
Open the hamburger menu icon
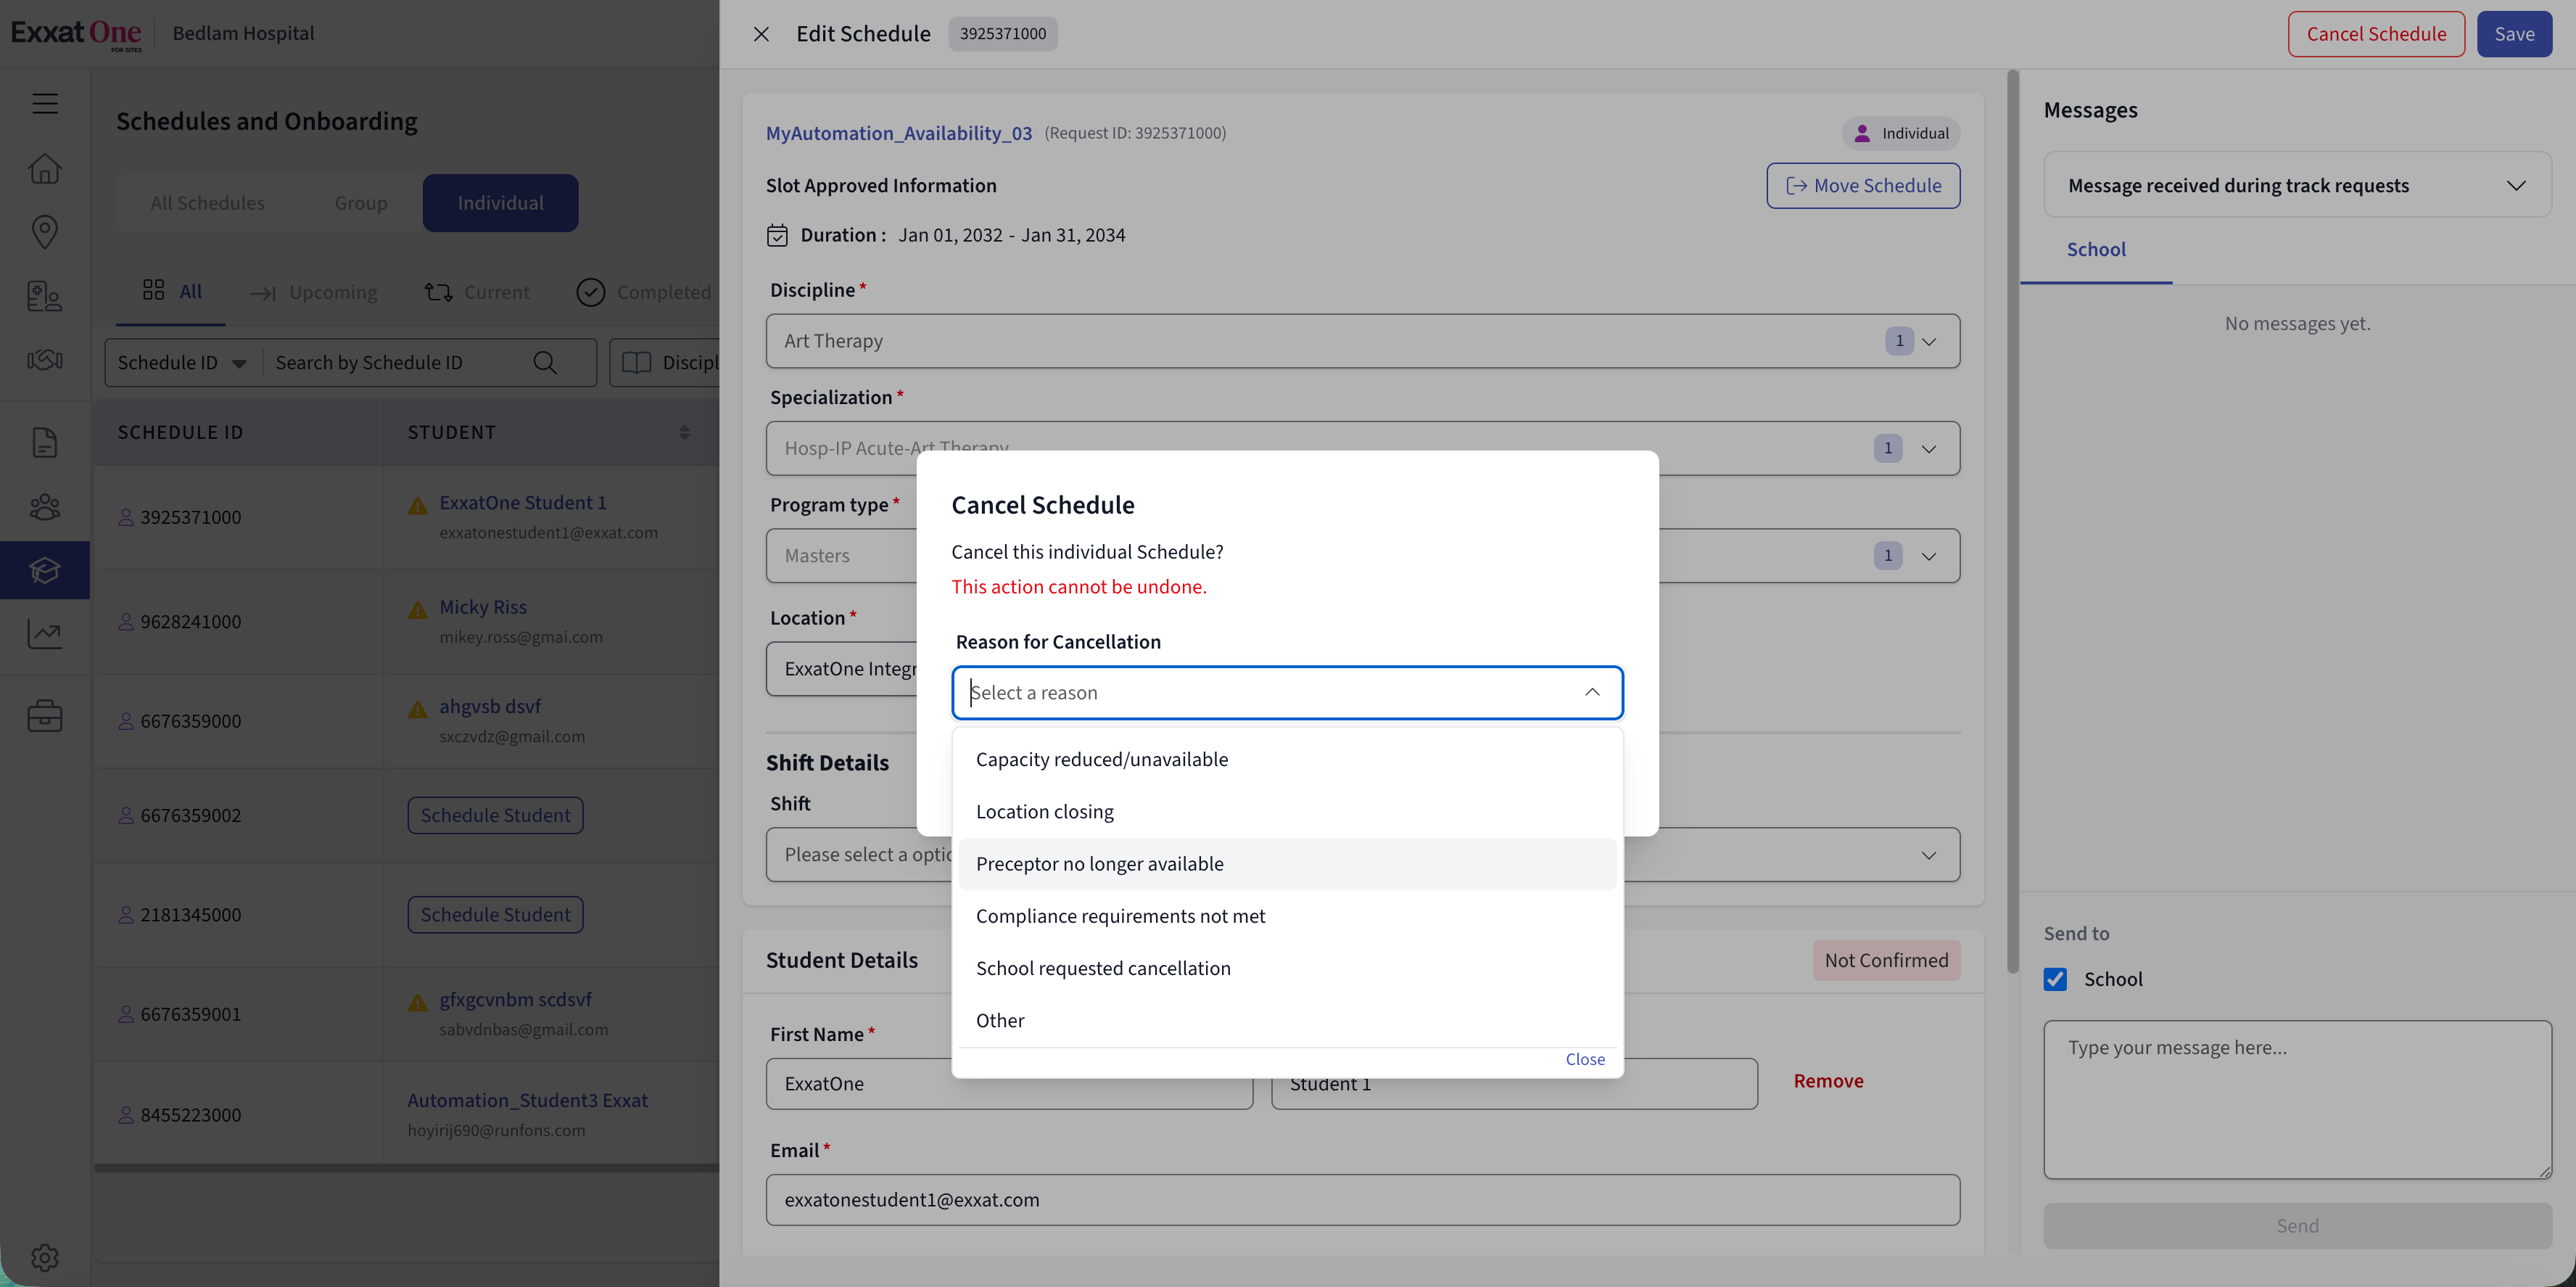pyautogui.click(x=45, y=103)
